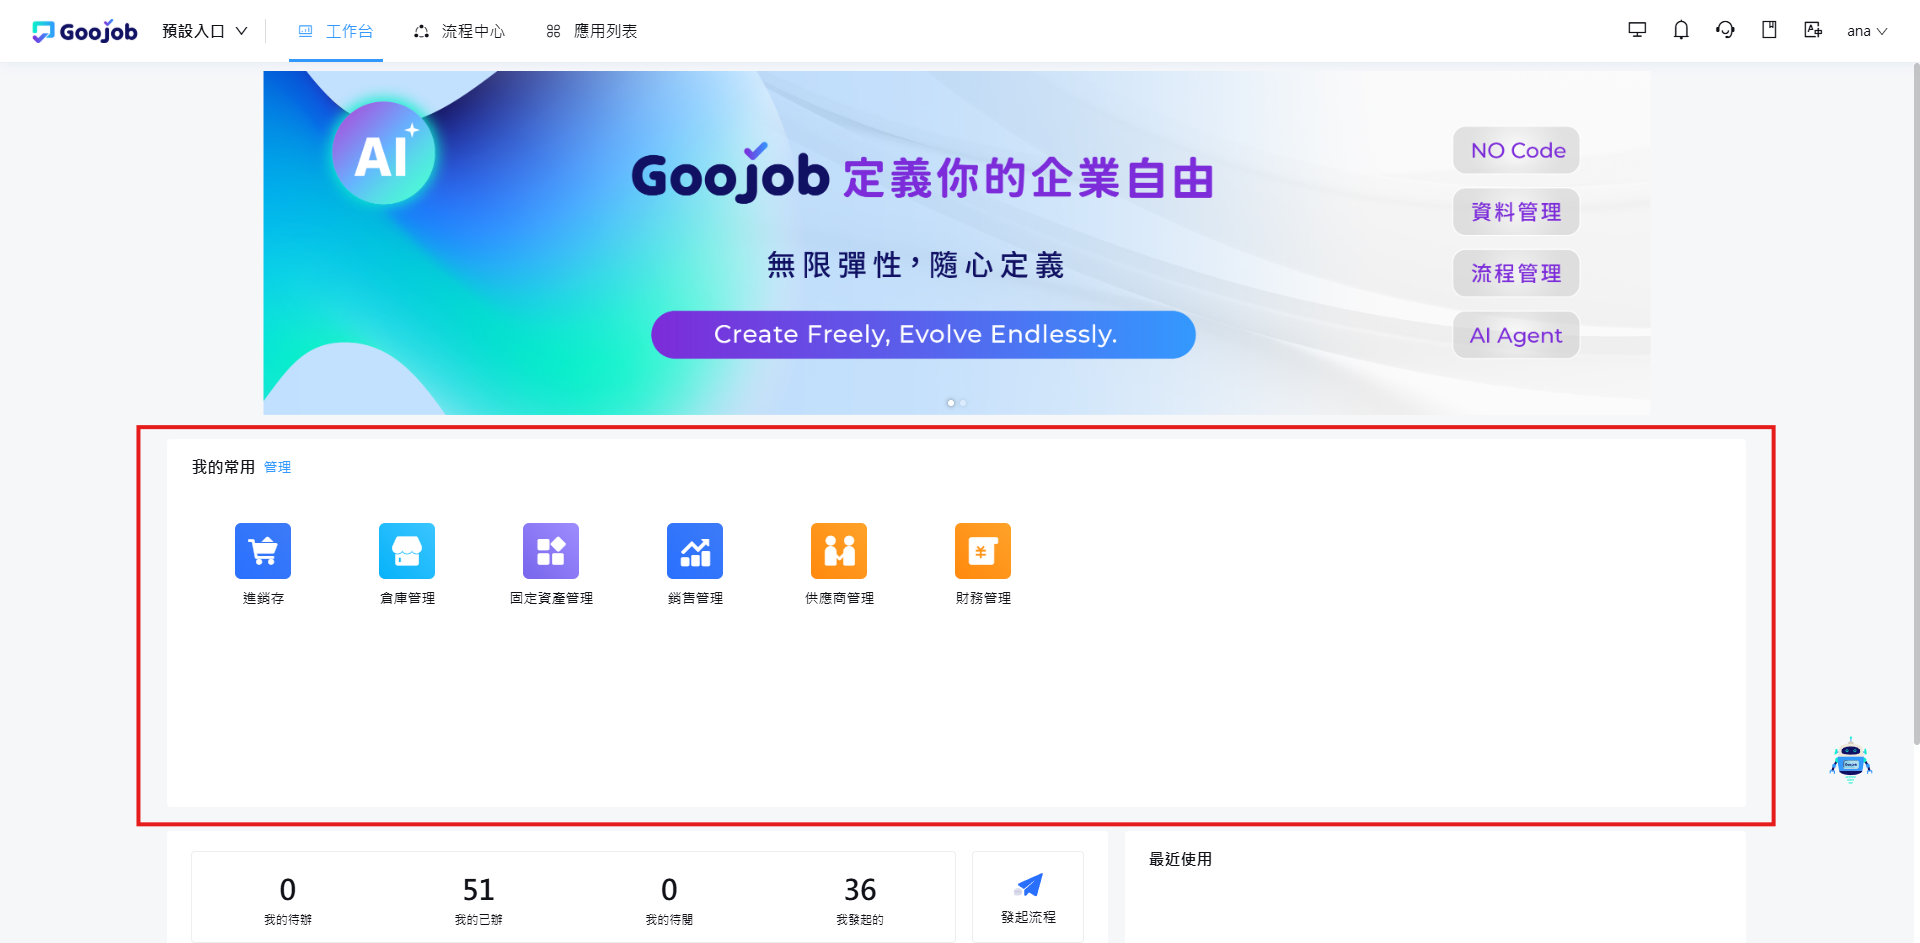Click the 資料管理 banner button
This screenshot has height=943, width=1920.
[x=1517, y=212]
